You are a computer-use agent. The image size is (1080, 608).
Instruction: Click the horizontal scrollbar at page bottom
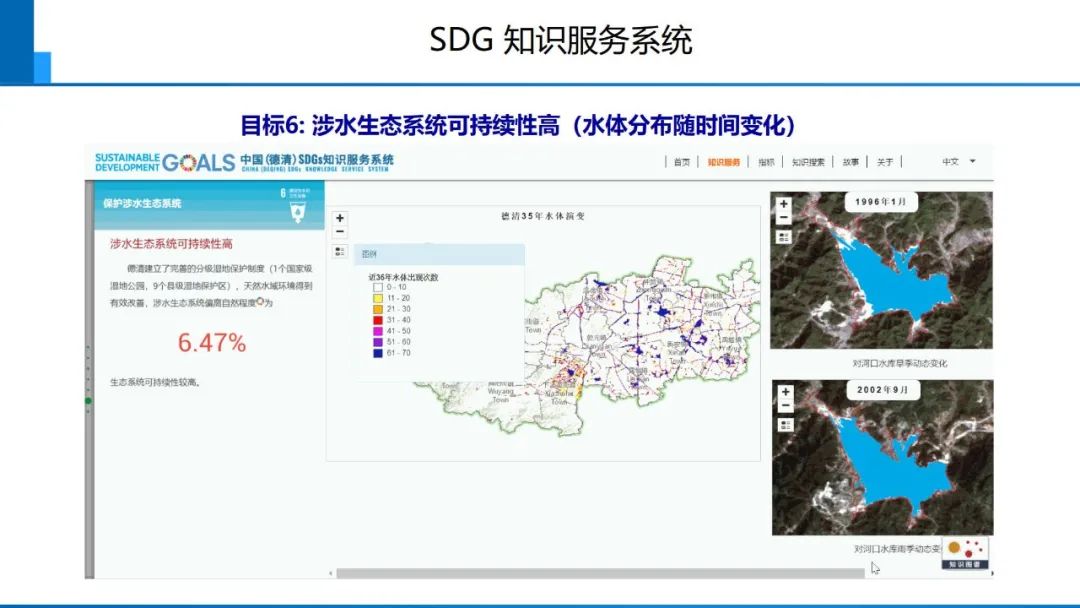pos(600,572)
